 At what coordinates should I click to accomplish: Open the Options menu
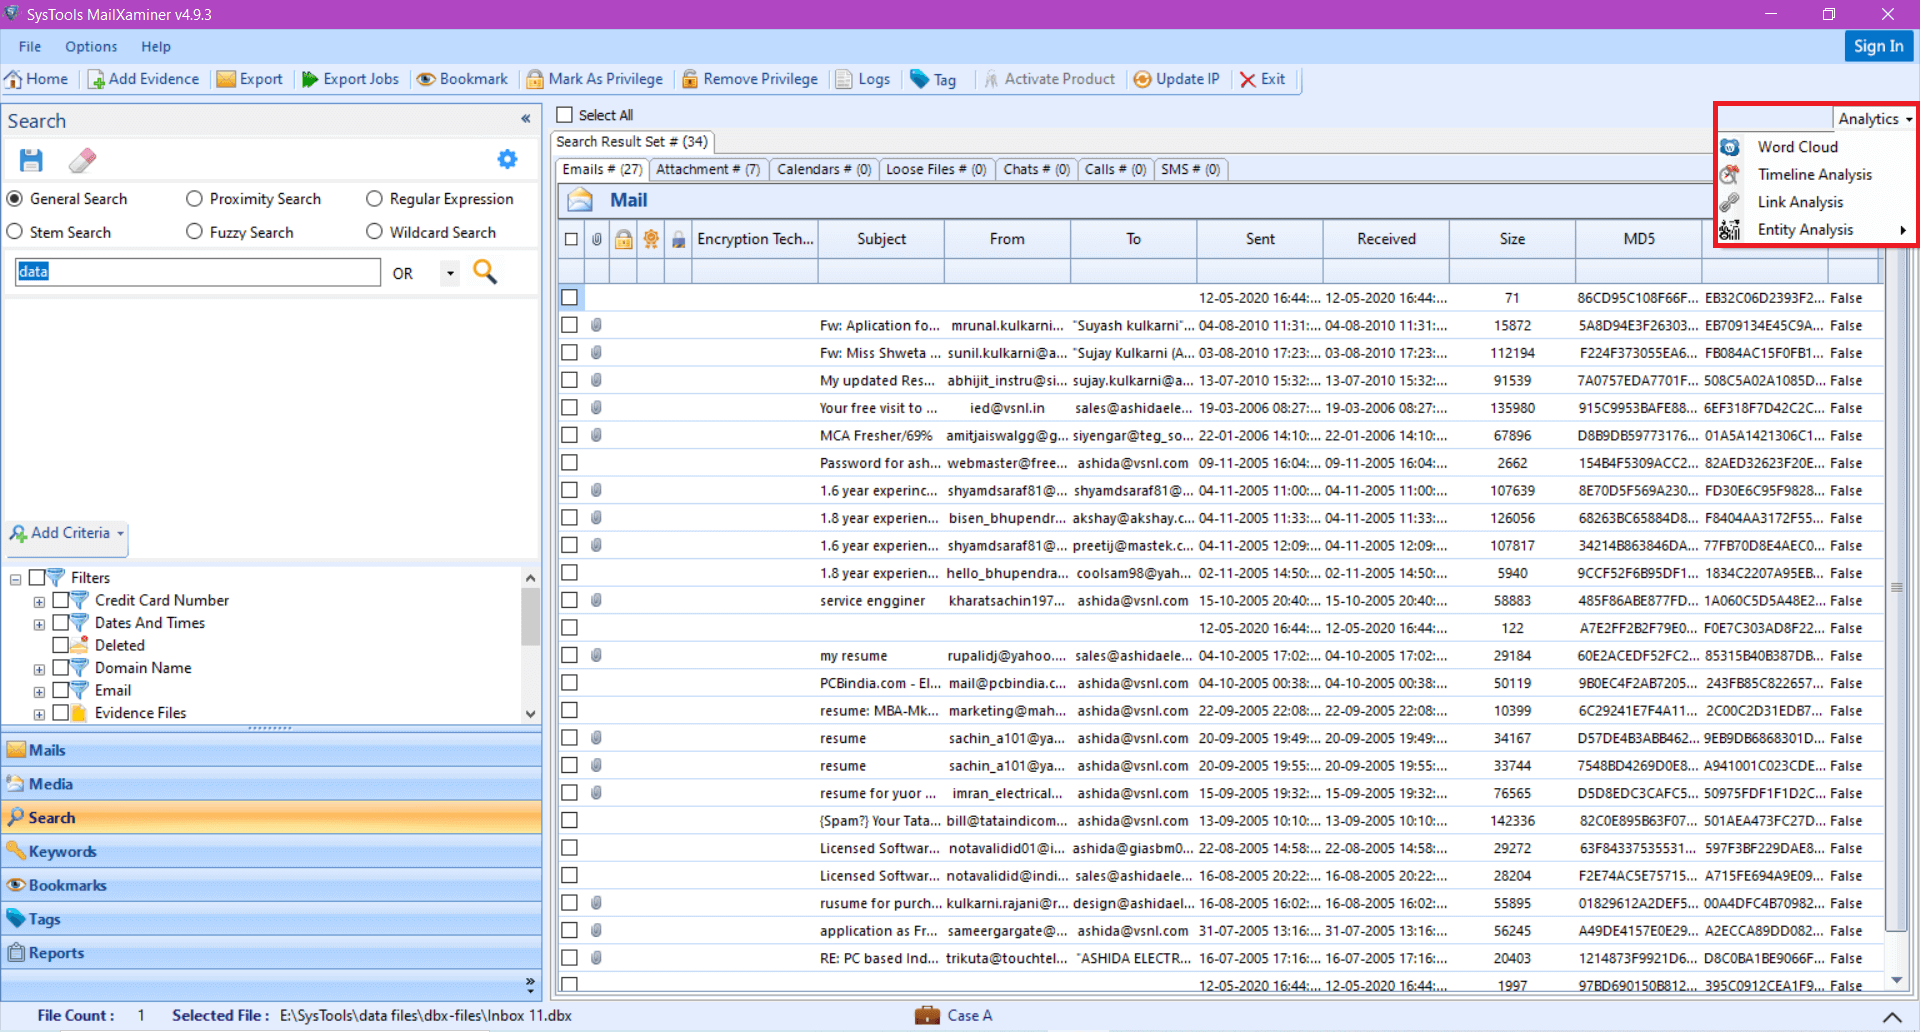(x=91, y=46)
